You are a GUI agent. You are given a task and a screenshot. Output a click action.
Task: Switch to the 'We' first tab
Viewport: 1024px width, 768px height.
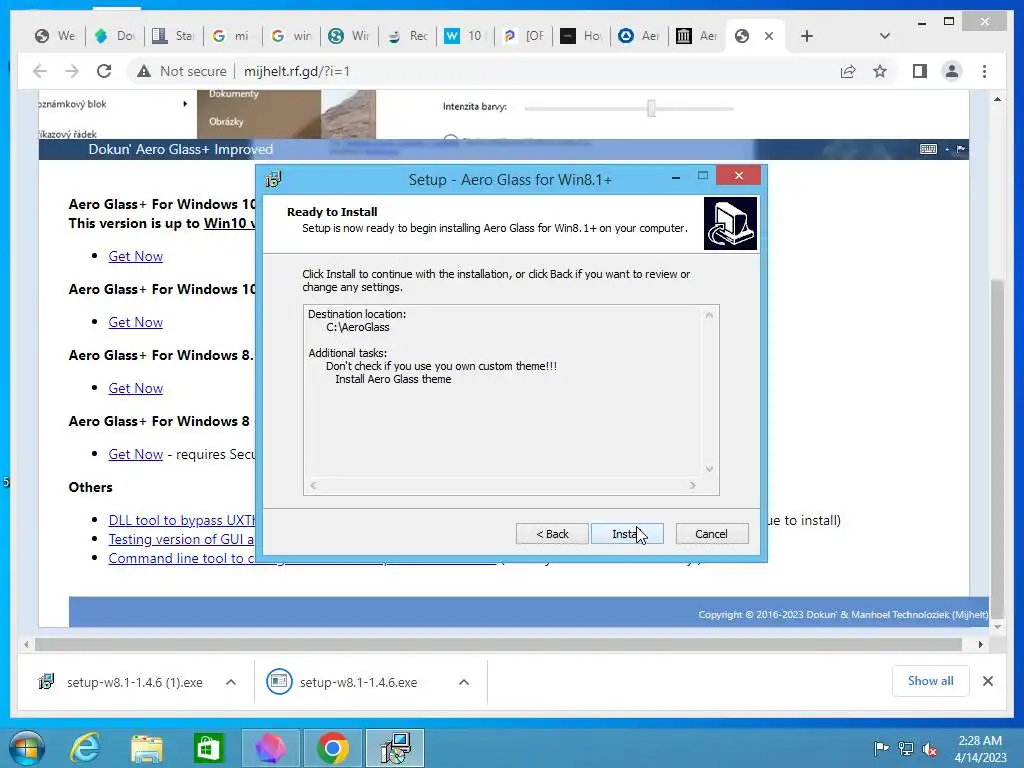tap(56, 36)
